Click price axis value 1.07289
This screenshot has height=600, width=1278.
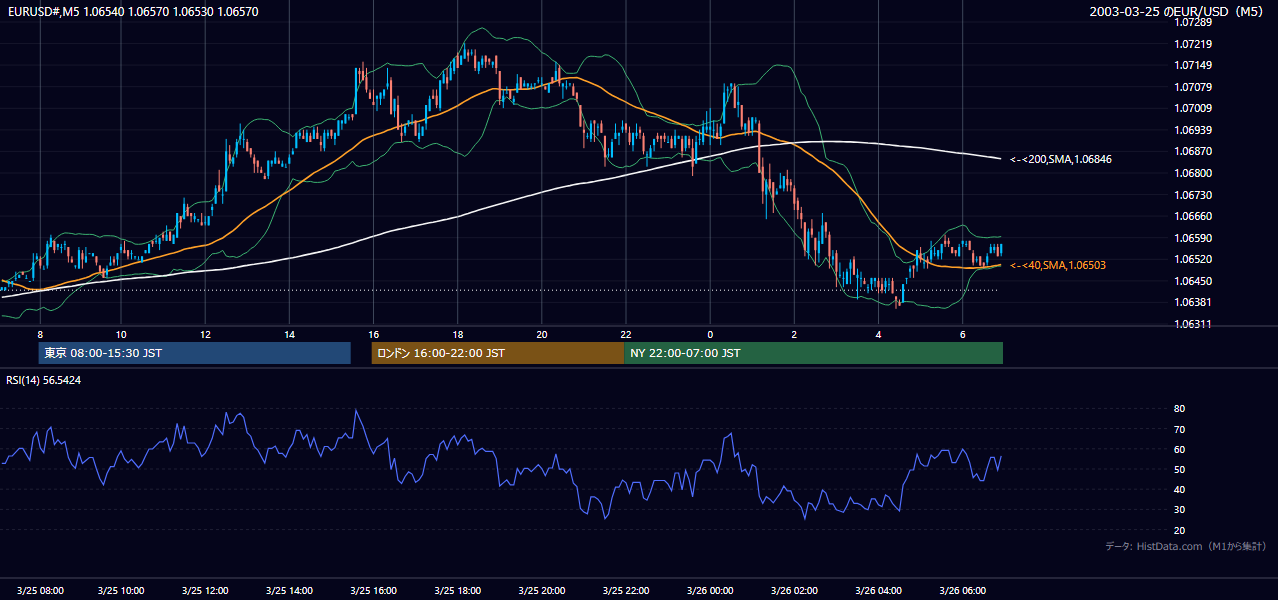[x=1193, y=22]
